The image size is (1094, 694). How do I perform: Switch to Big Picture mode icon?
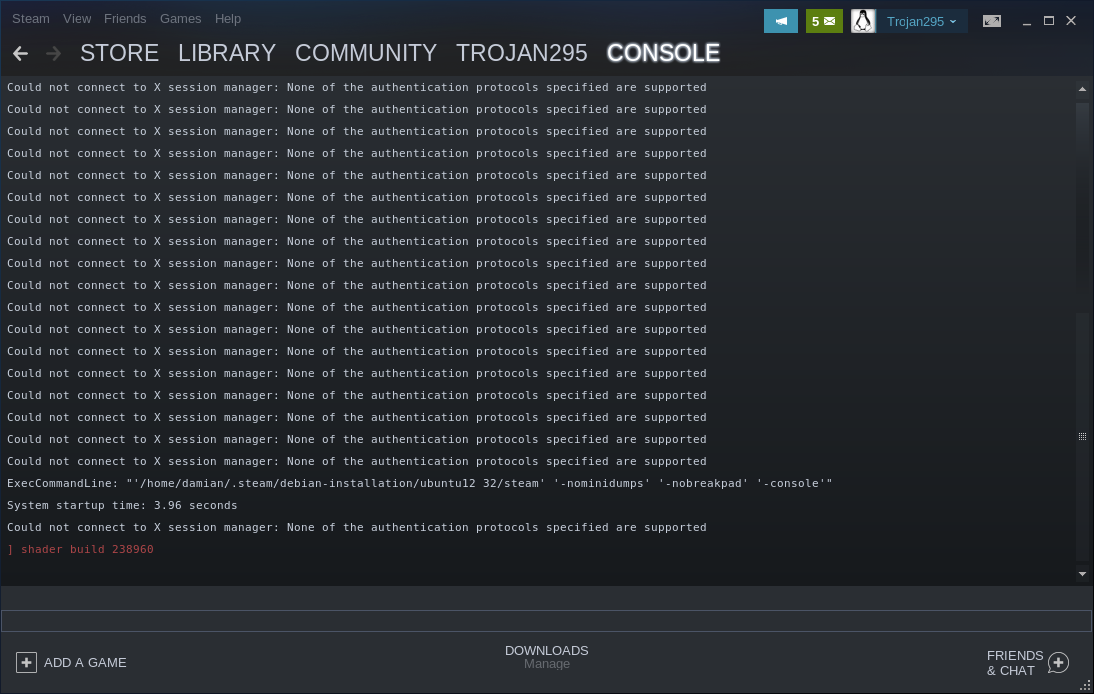pos(991,21)
